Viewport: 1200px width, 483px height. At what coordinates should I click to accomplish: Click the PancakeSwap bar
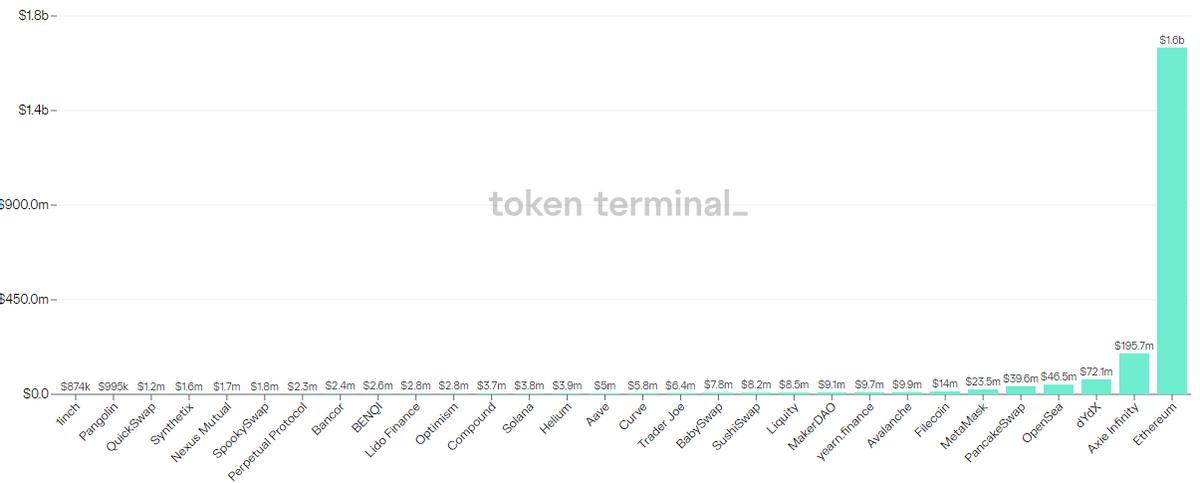click(x=1020, y=390)
